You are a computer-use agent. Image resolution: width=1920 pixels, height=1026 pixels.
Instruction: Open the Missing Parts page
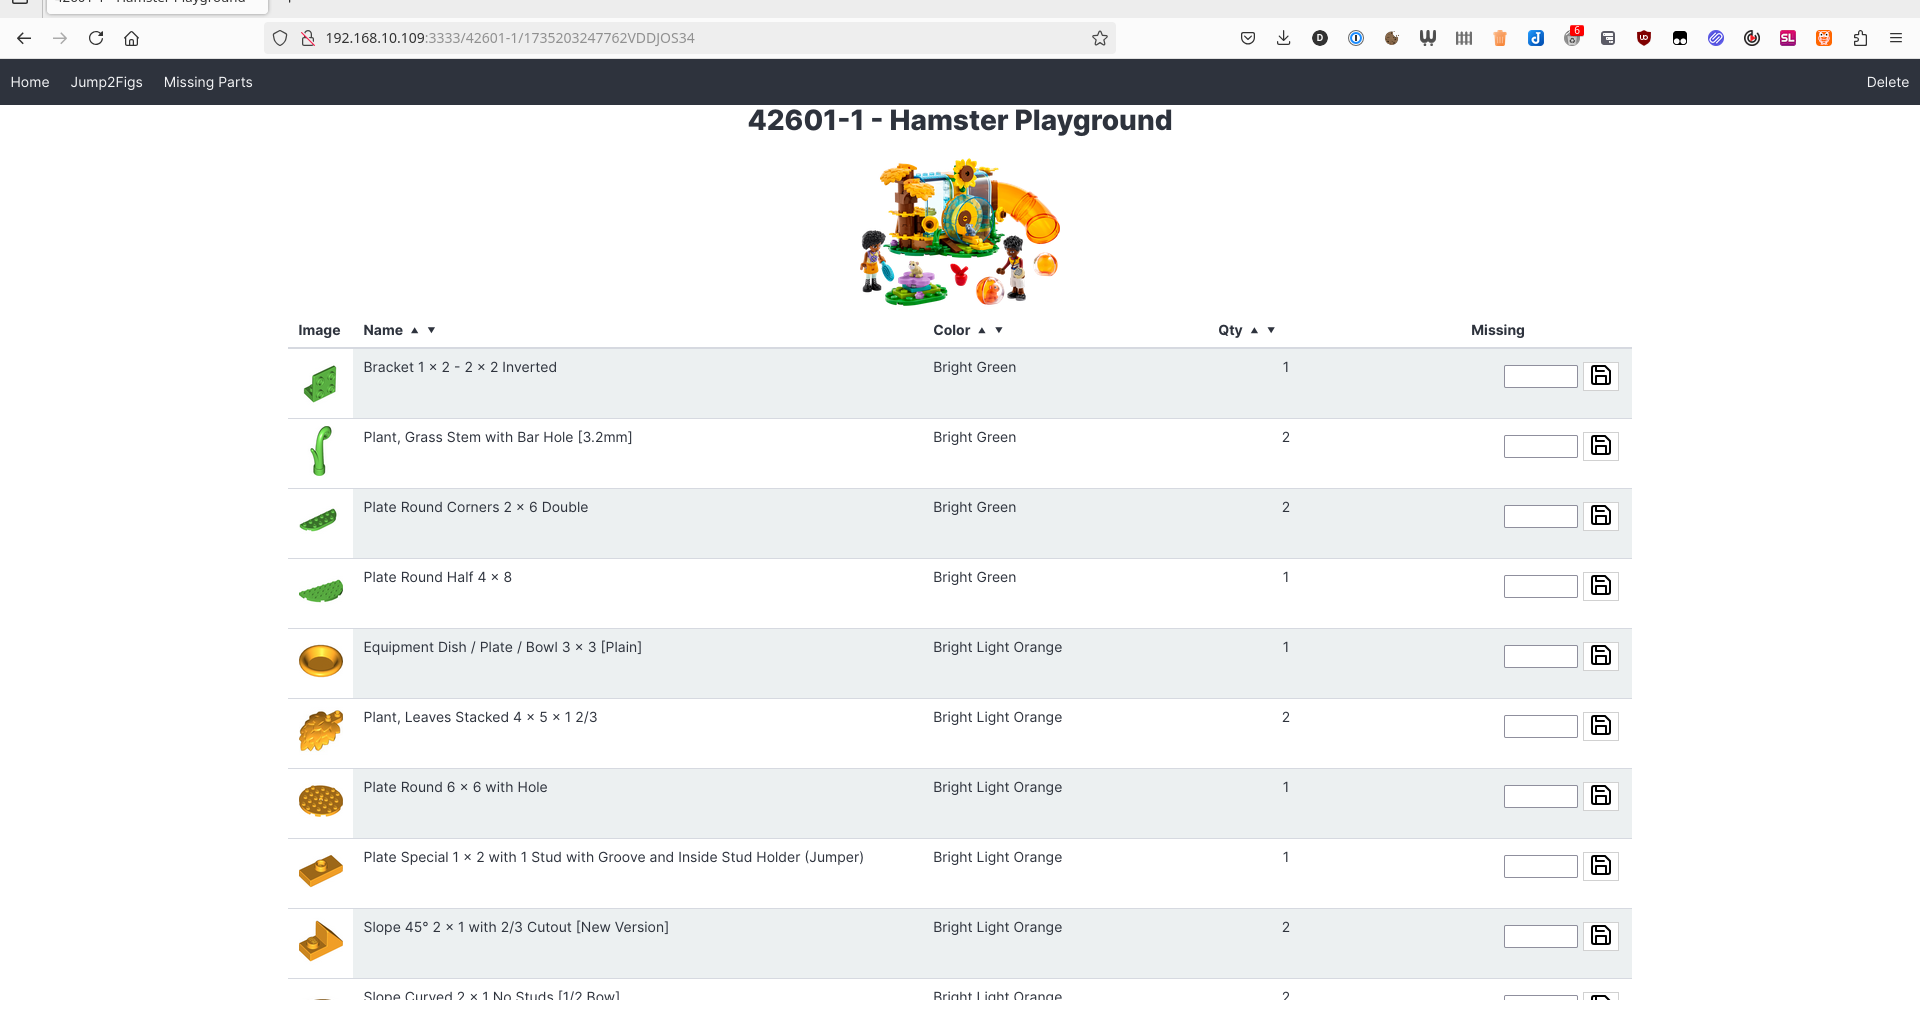208,82
